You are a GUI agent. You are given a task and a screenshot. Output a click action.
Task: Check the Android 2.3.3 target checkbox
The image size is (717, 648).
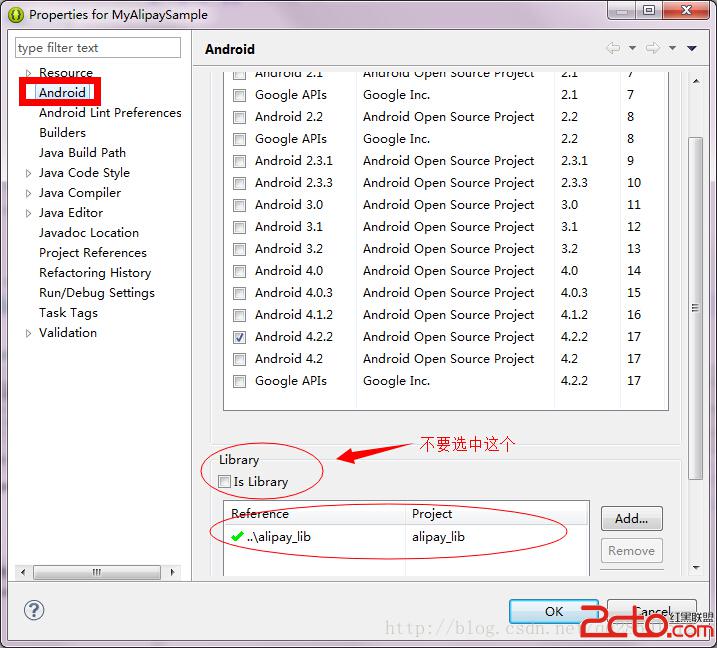coord(239,183)
